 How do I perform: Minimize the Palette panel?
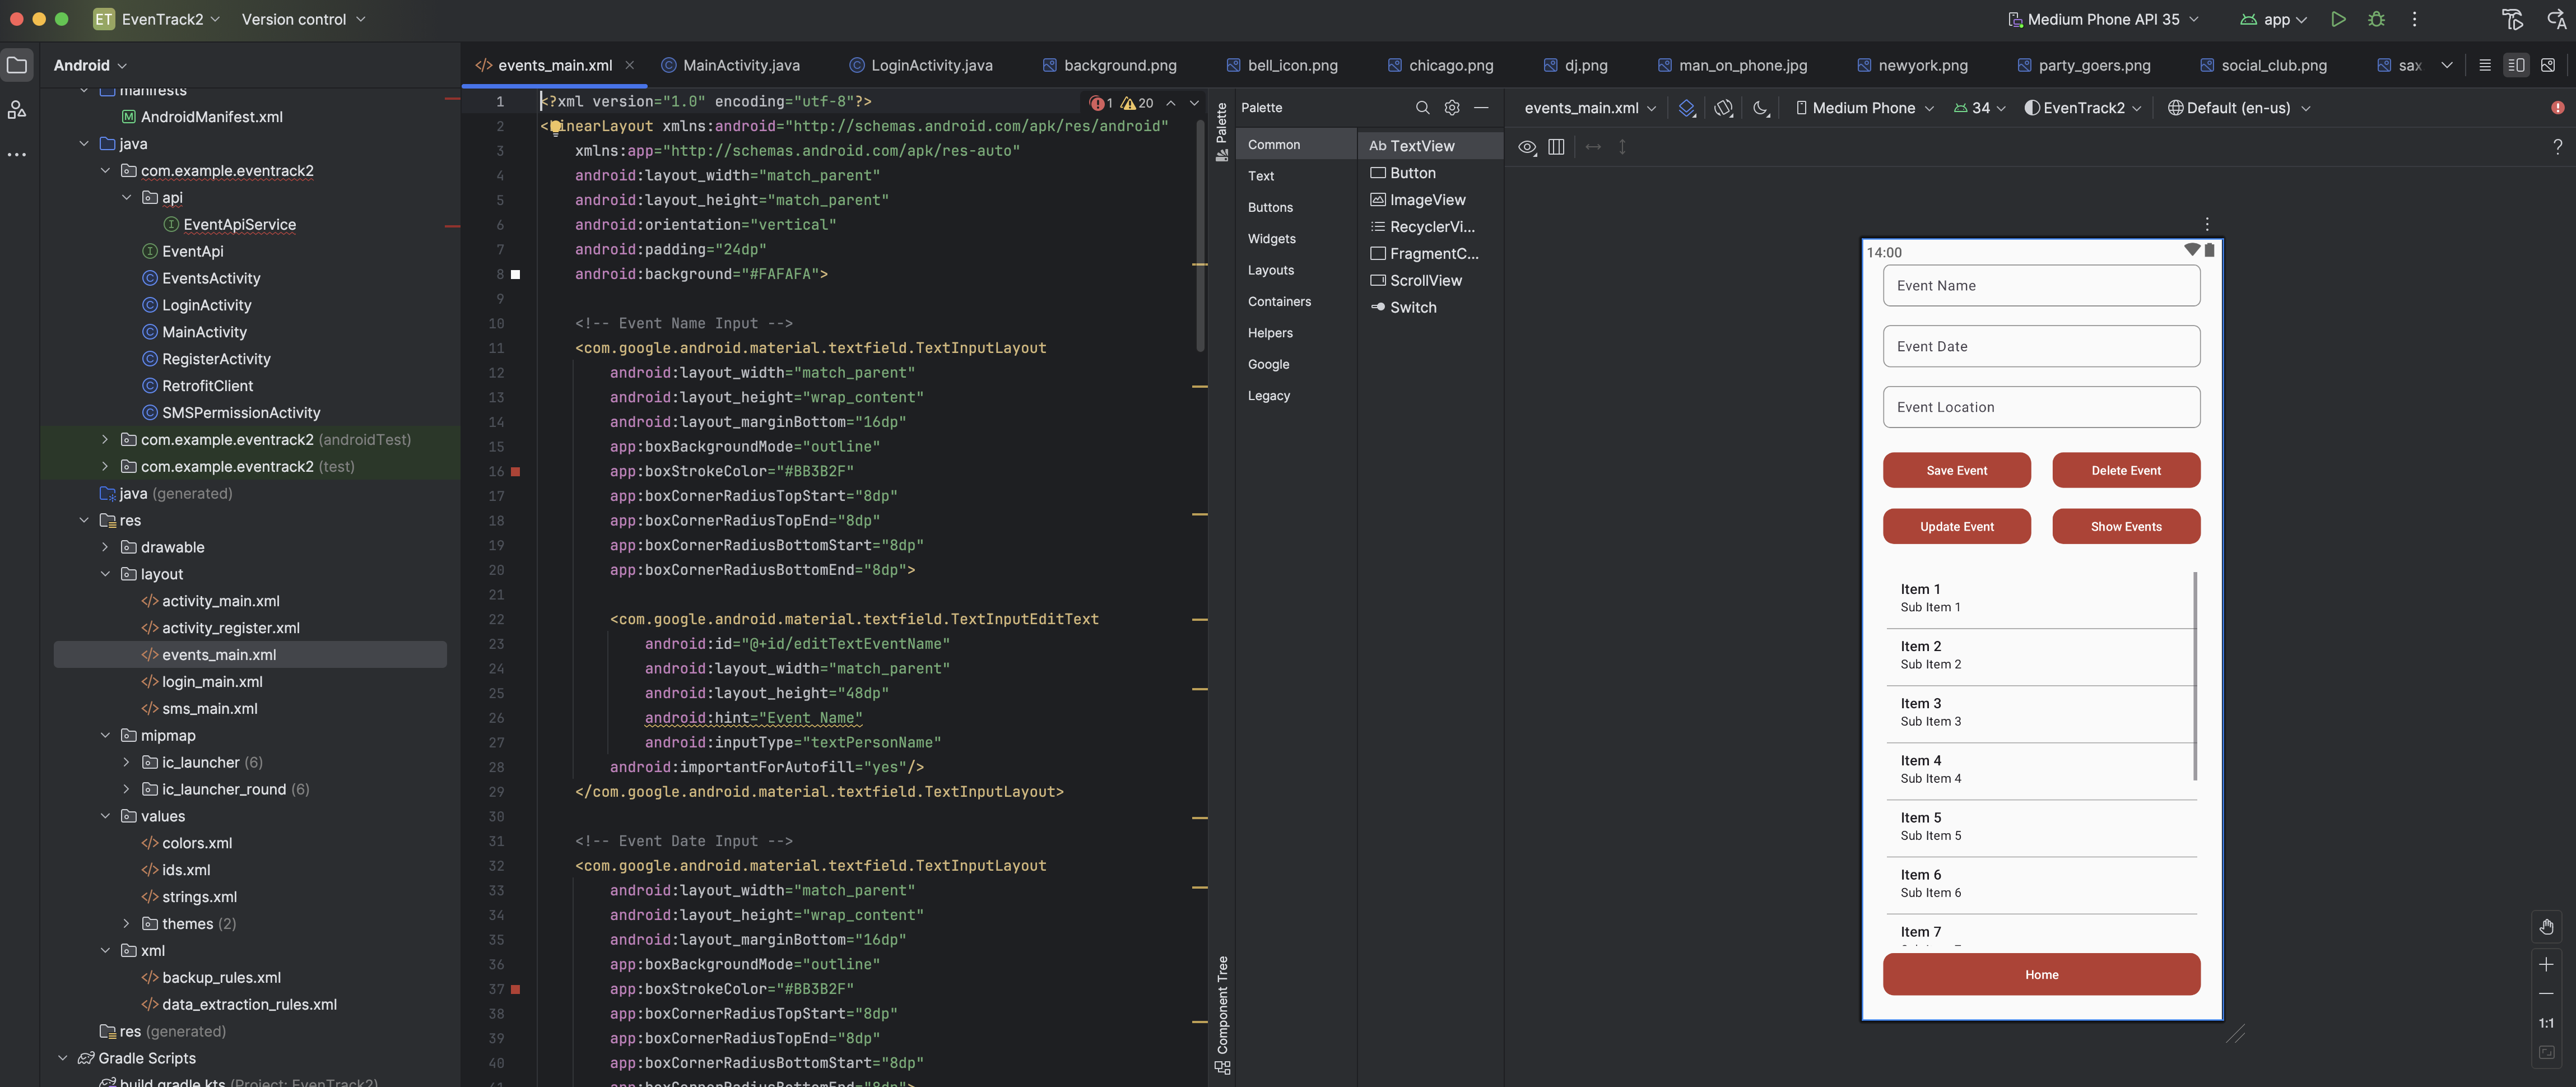pos(1481,107)
